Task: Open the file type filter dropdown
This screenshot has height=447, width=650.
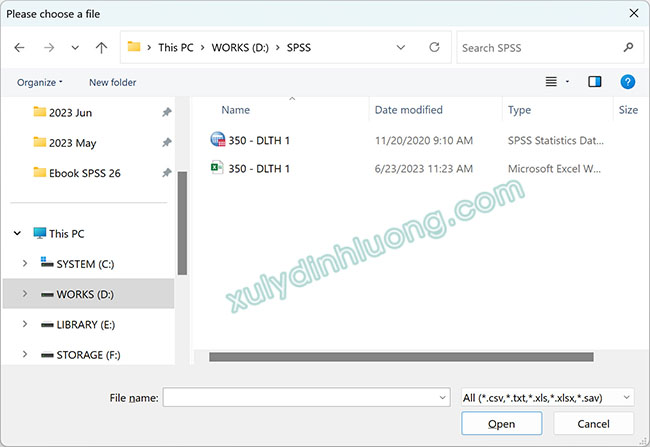Action: (546, 398)
